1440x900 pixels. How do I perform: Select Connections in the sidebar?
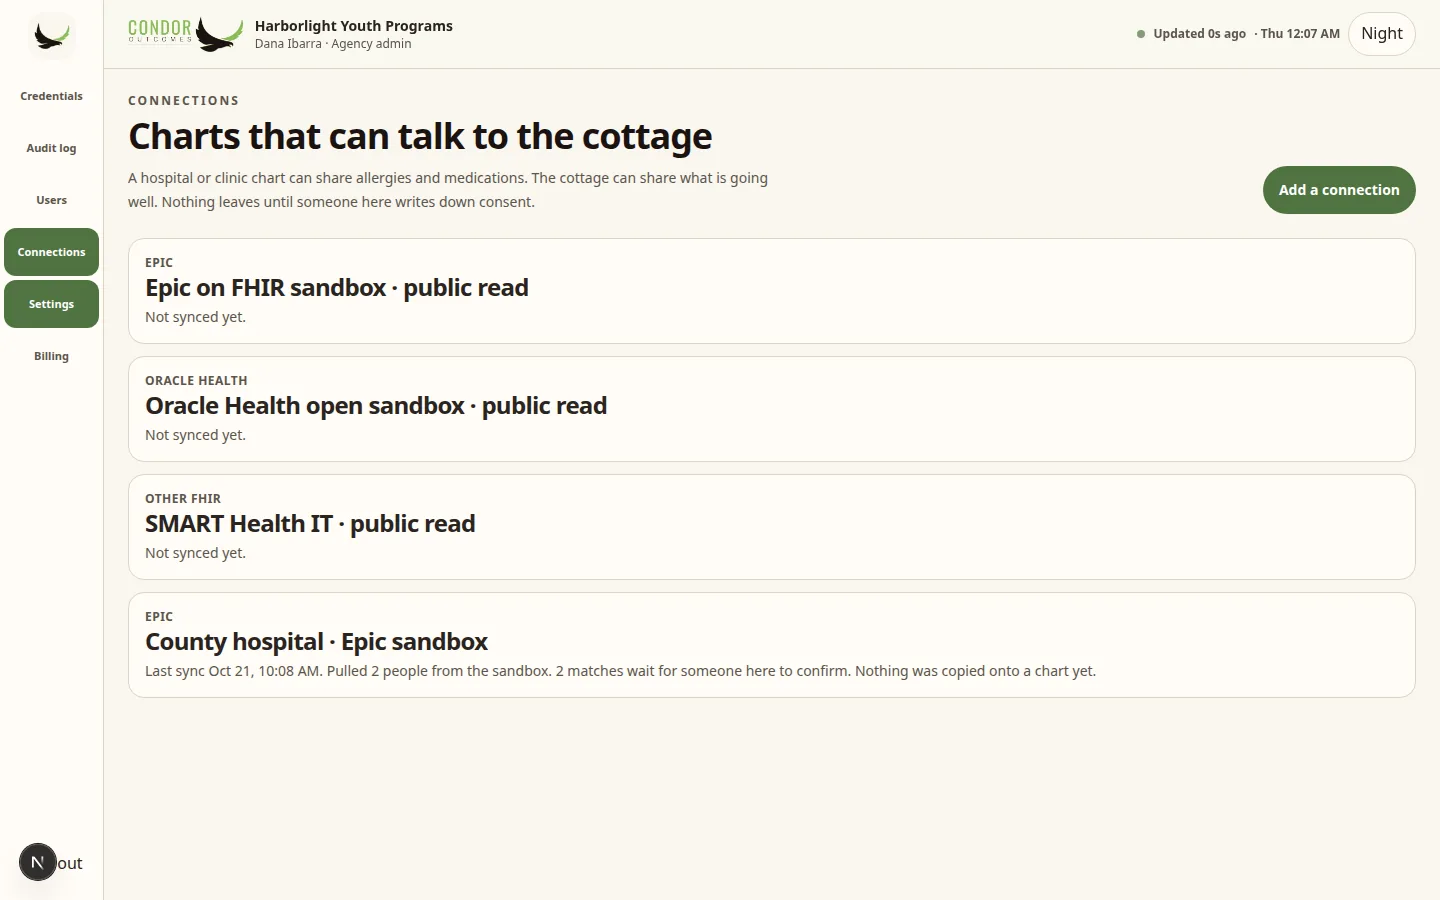(x=51, y=252)
